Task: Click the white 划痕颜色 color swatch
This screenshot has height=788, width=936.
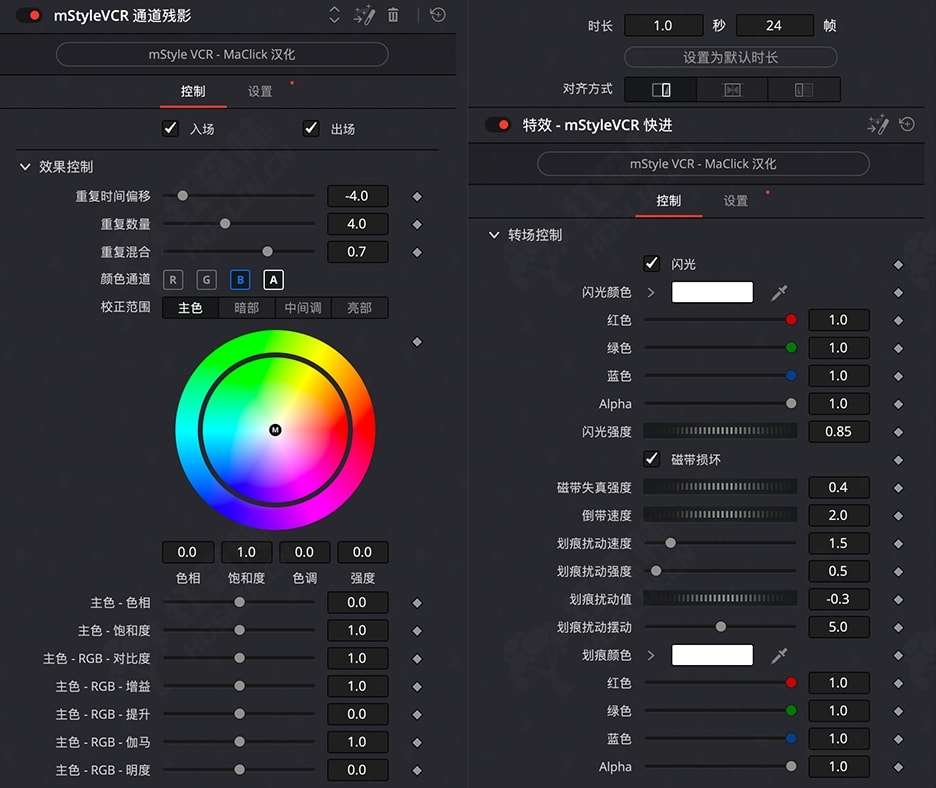Action: 712,655
